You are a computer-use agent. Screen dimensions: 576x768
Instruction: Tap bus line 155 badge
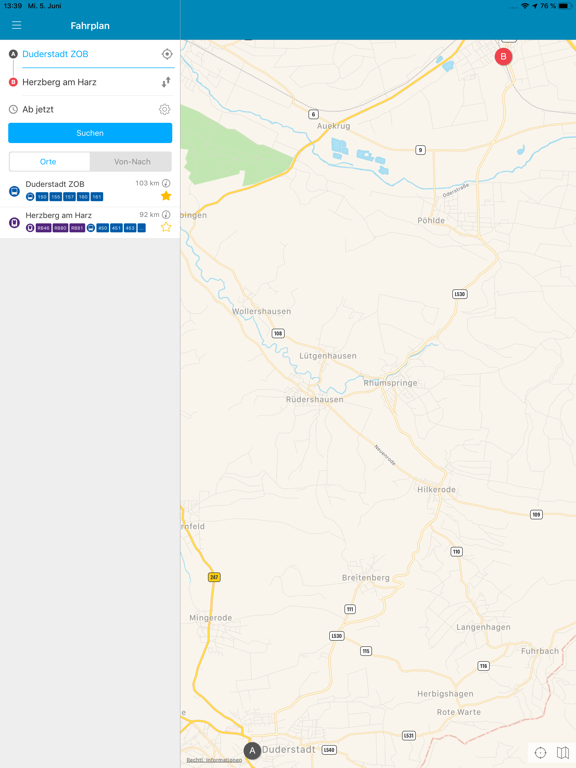(x=56, y=197)
